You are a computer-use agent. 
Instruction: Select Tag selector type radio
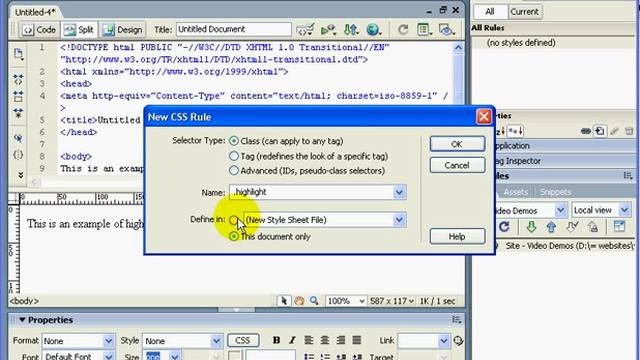[234, 156]
